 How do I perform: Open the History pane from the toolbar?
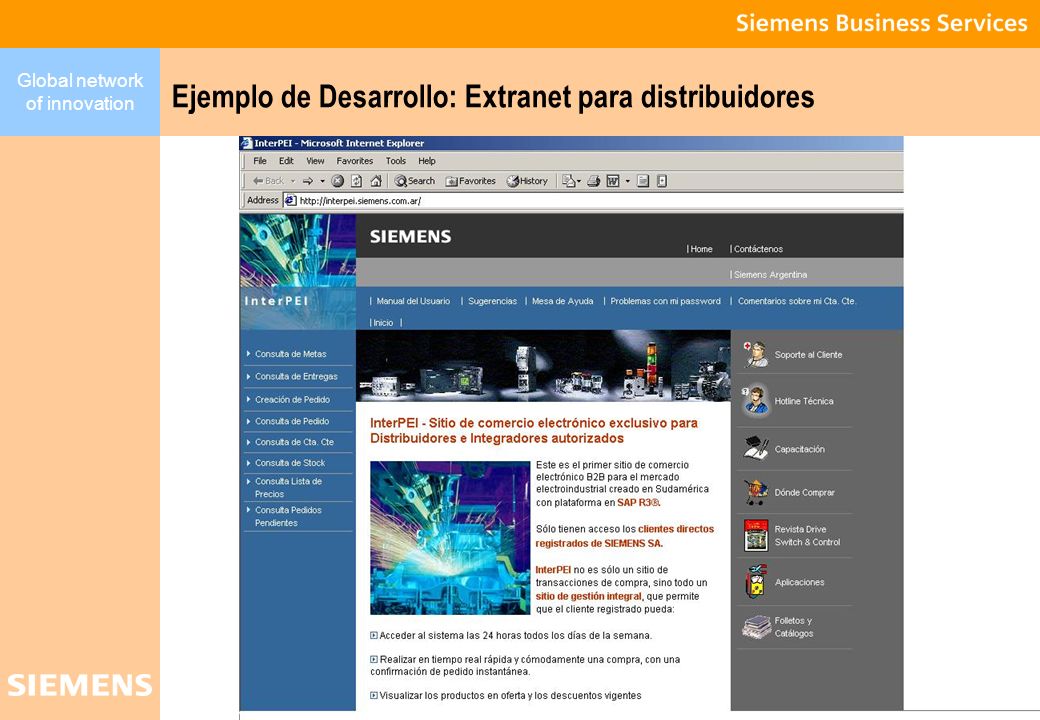click(x=527, y=181)
